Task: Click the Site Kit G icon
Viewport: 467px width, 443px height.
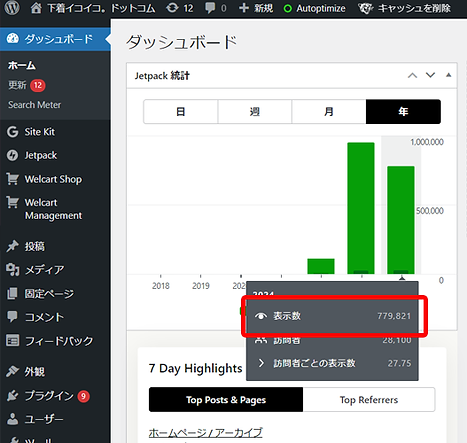Action: click(13, 132)
